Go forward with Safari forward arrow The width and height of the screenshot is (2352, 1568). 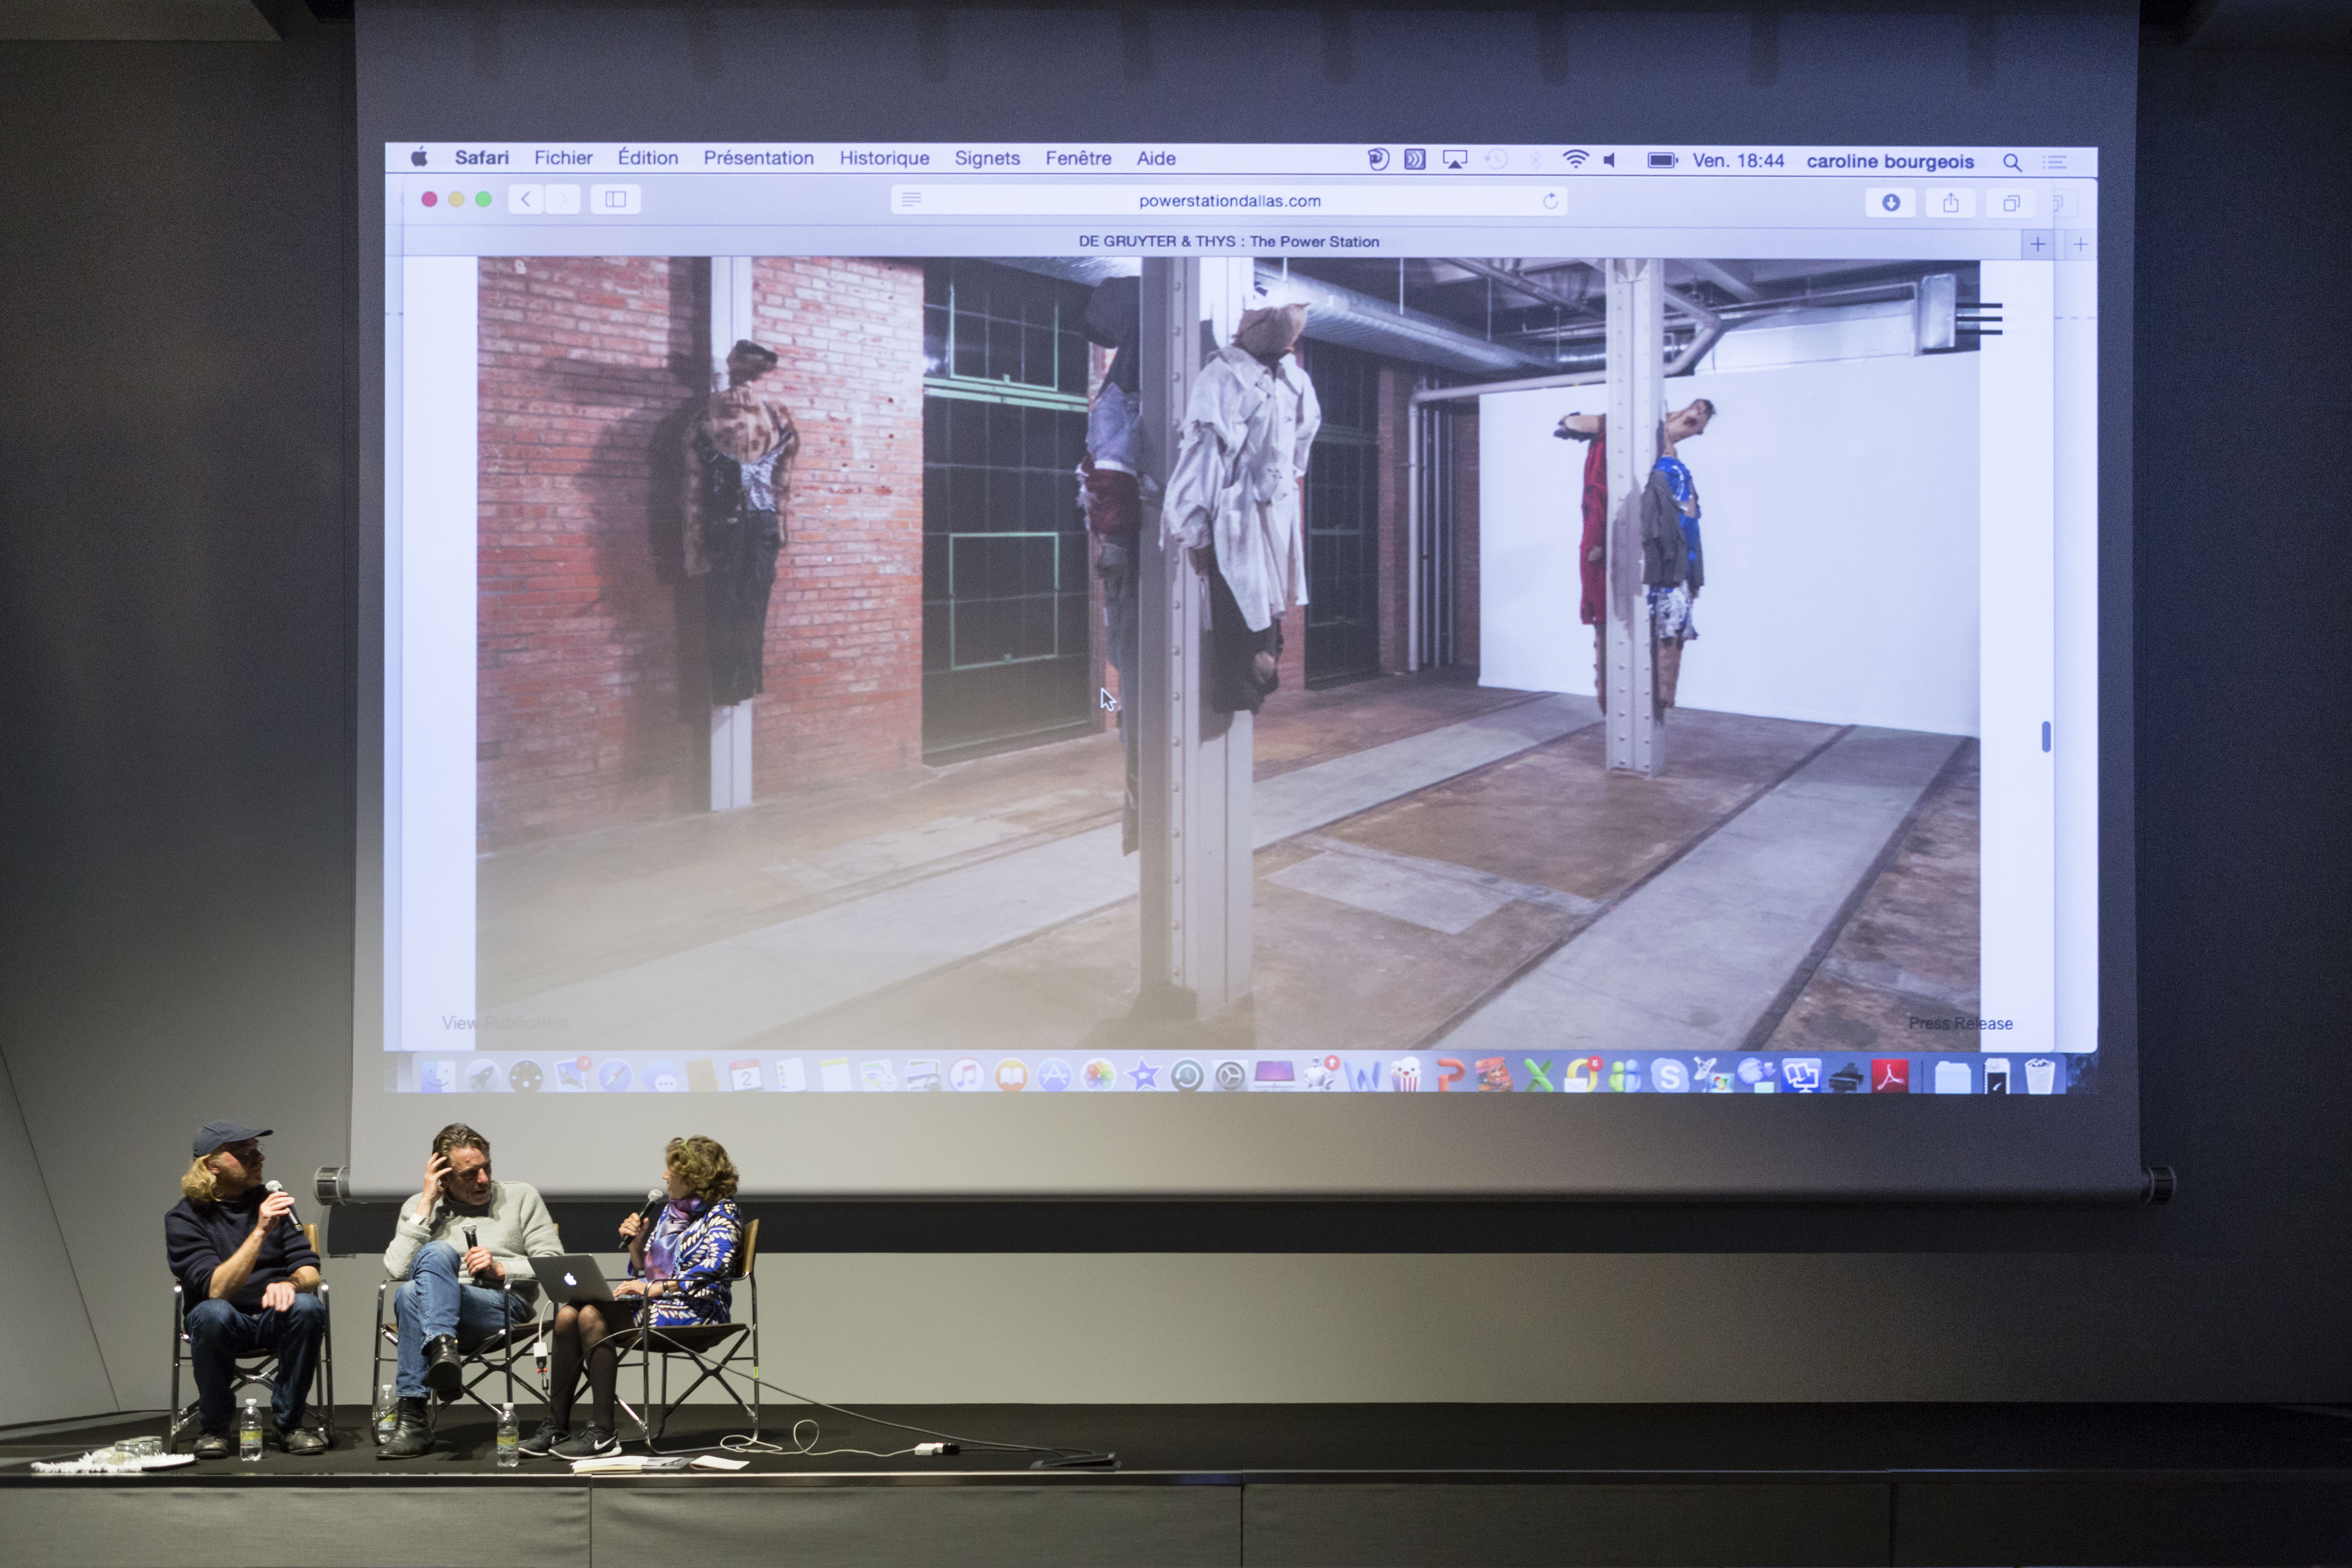coord(562,199)
